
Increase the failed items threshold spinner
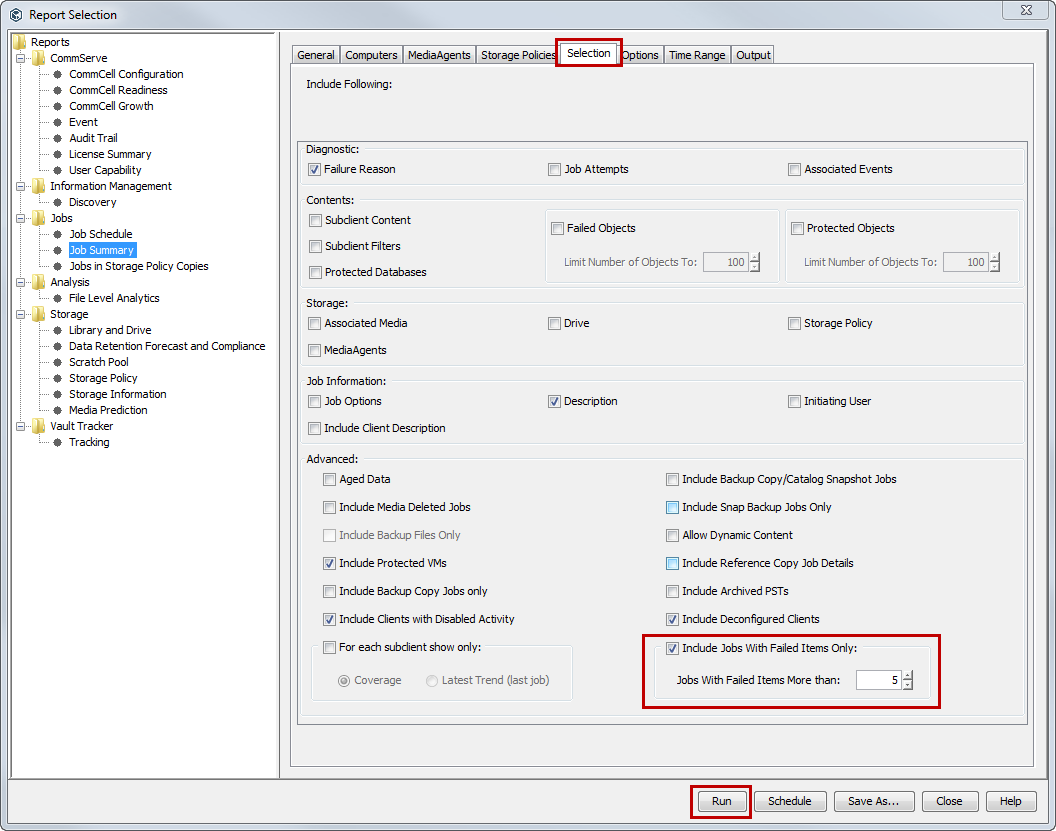pyautogui.click(x=907, y=676)
